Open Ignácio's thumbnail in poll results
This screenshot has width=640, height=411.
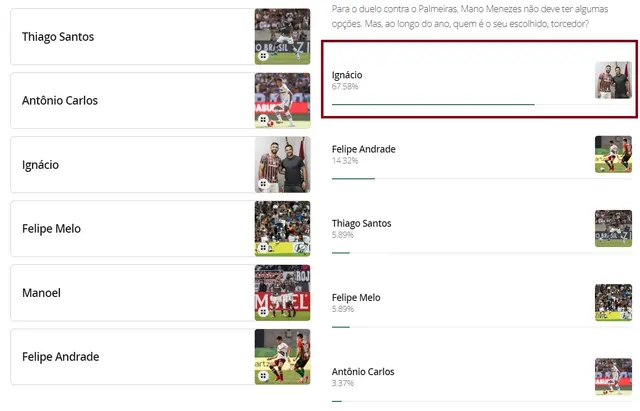tap(613, 80)
